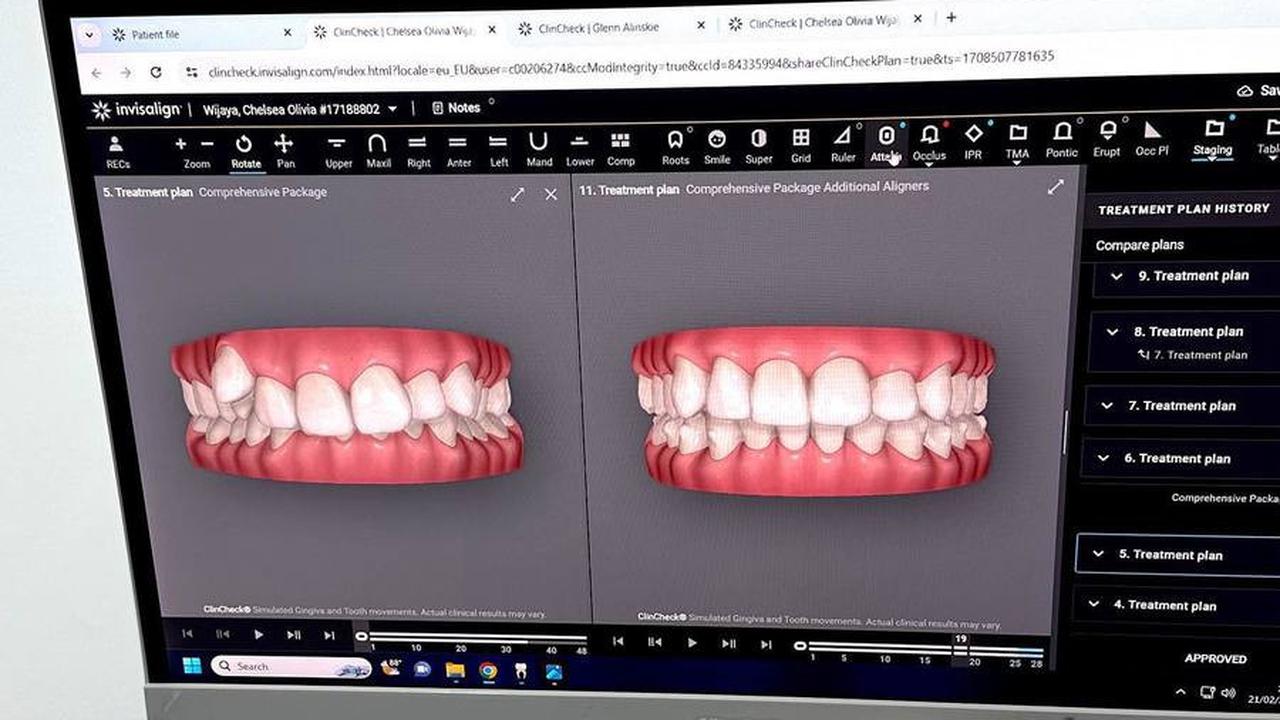
Task: Expand 9. Treatment plan chevron
Action: (x=1117, y=276)
